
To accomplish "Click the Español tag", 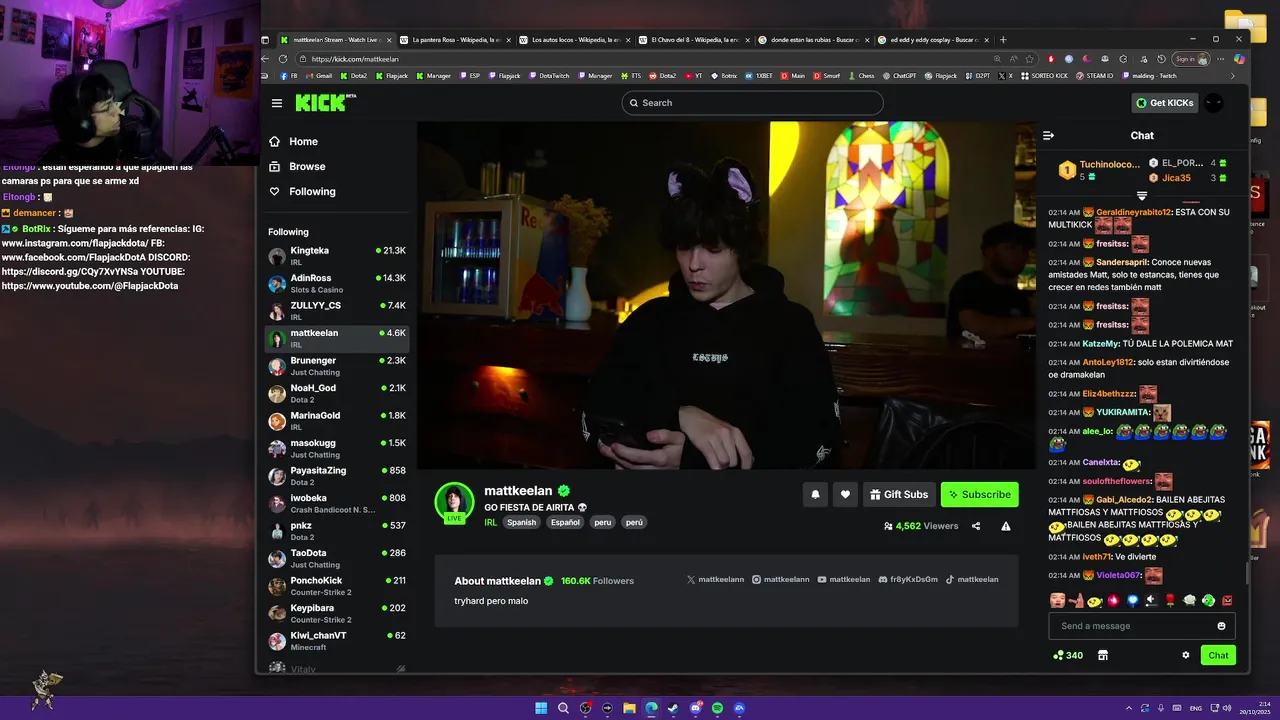I will [565, 522].
